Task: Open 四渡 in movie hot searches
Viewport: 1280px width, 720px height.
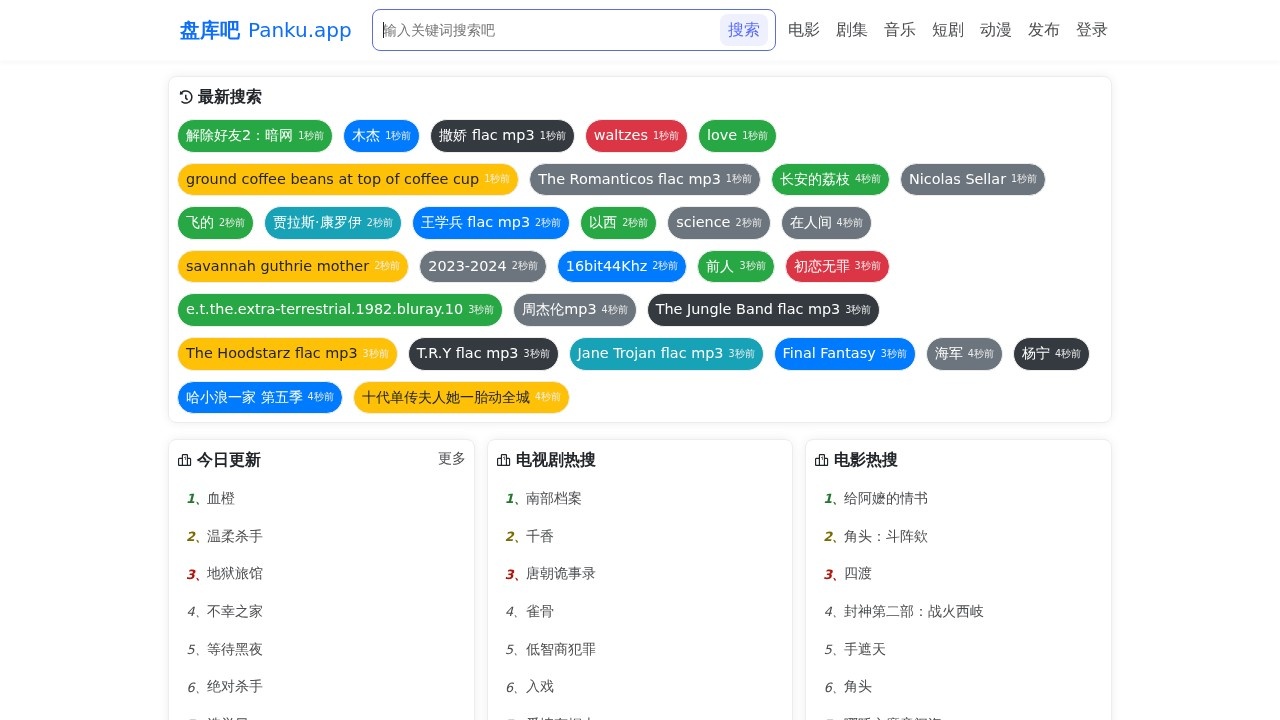Action: click(x=858, y=573)
